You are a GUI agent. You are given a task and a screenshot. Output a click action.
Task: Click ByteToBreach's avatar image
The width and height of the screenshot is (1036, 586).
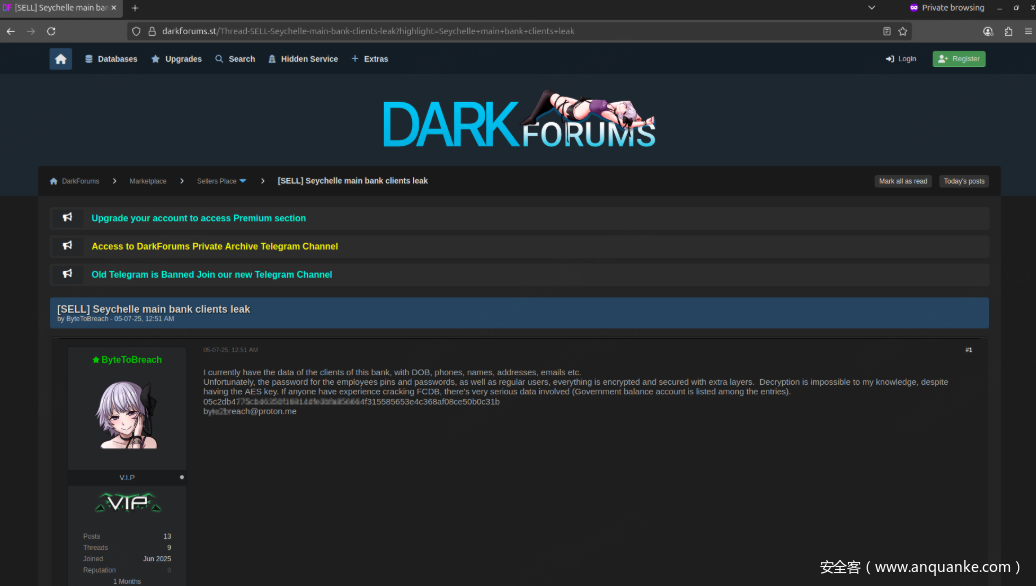coord(126,414)
